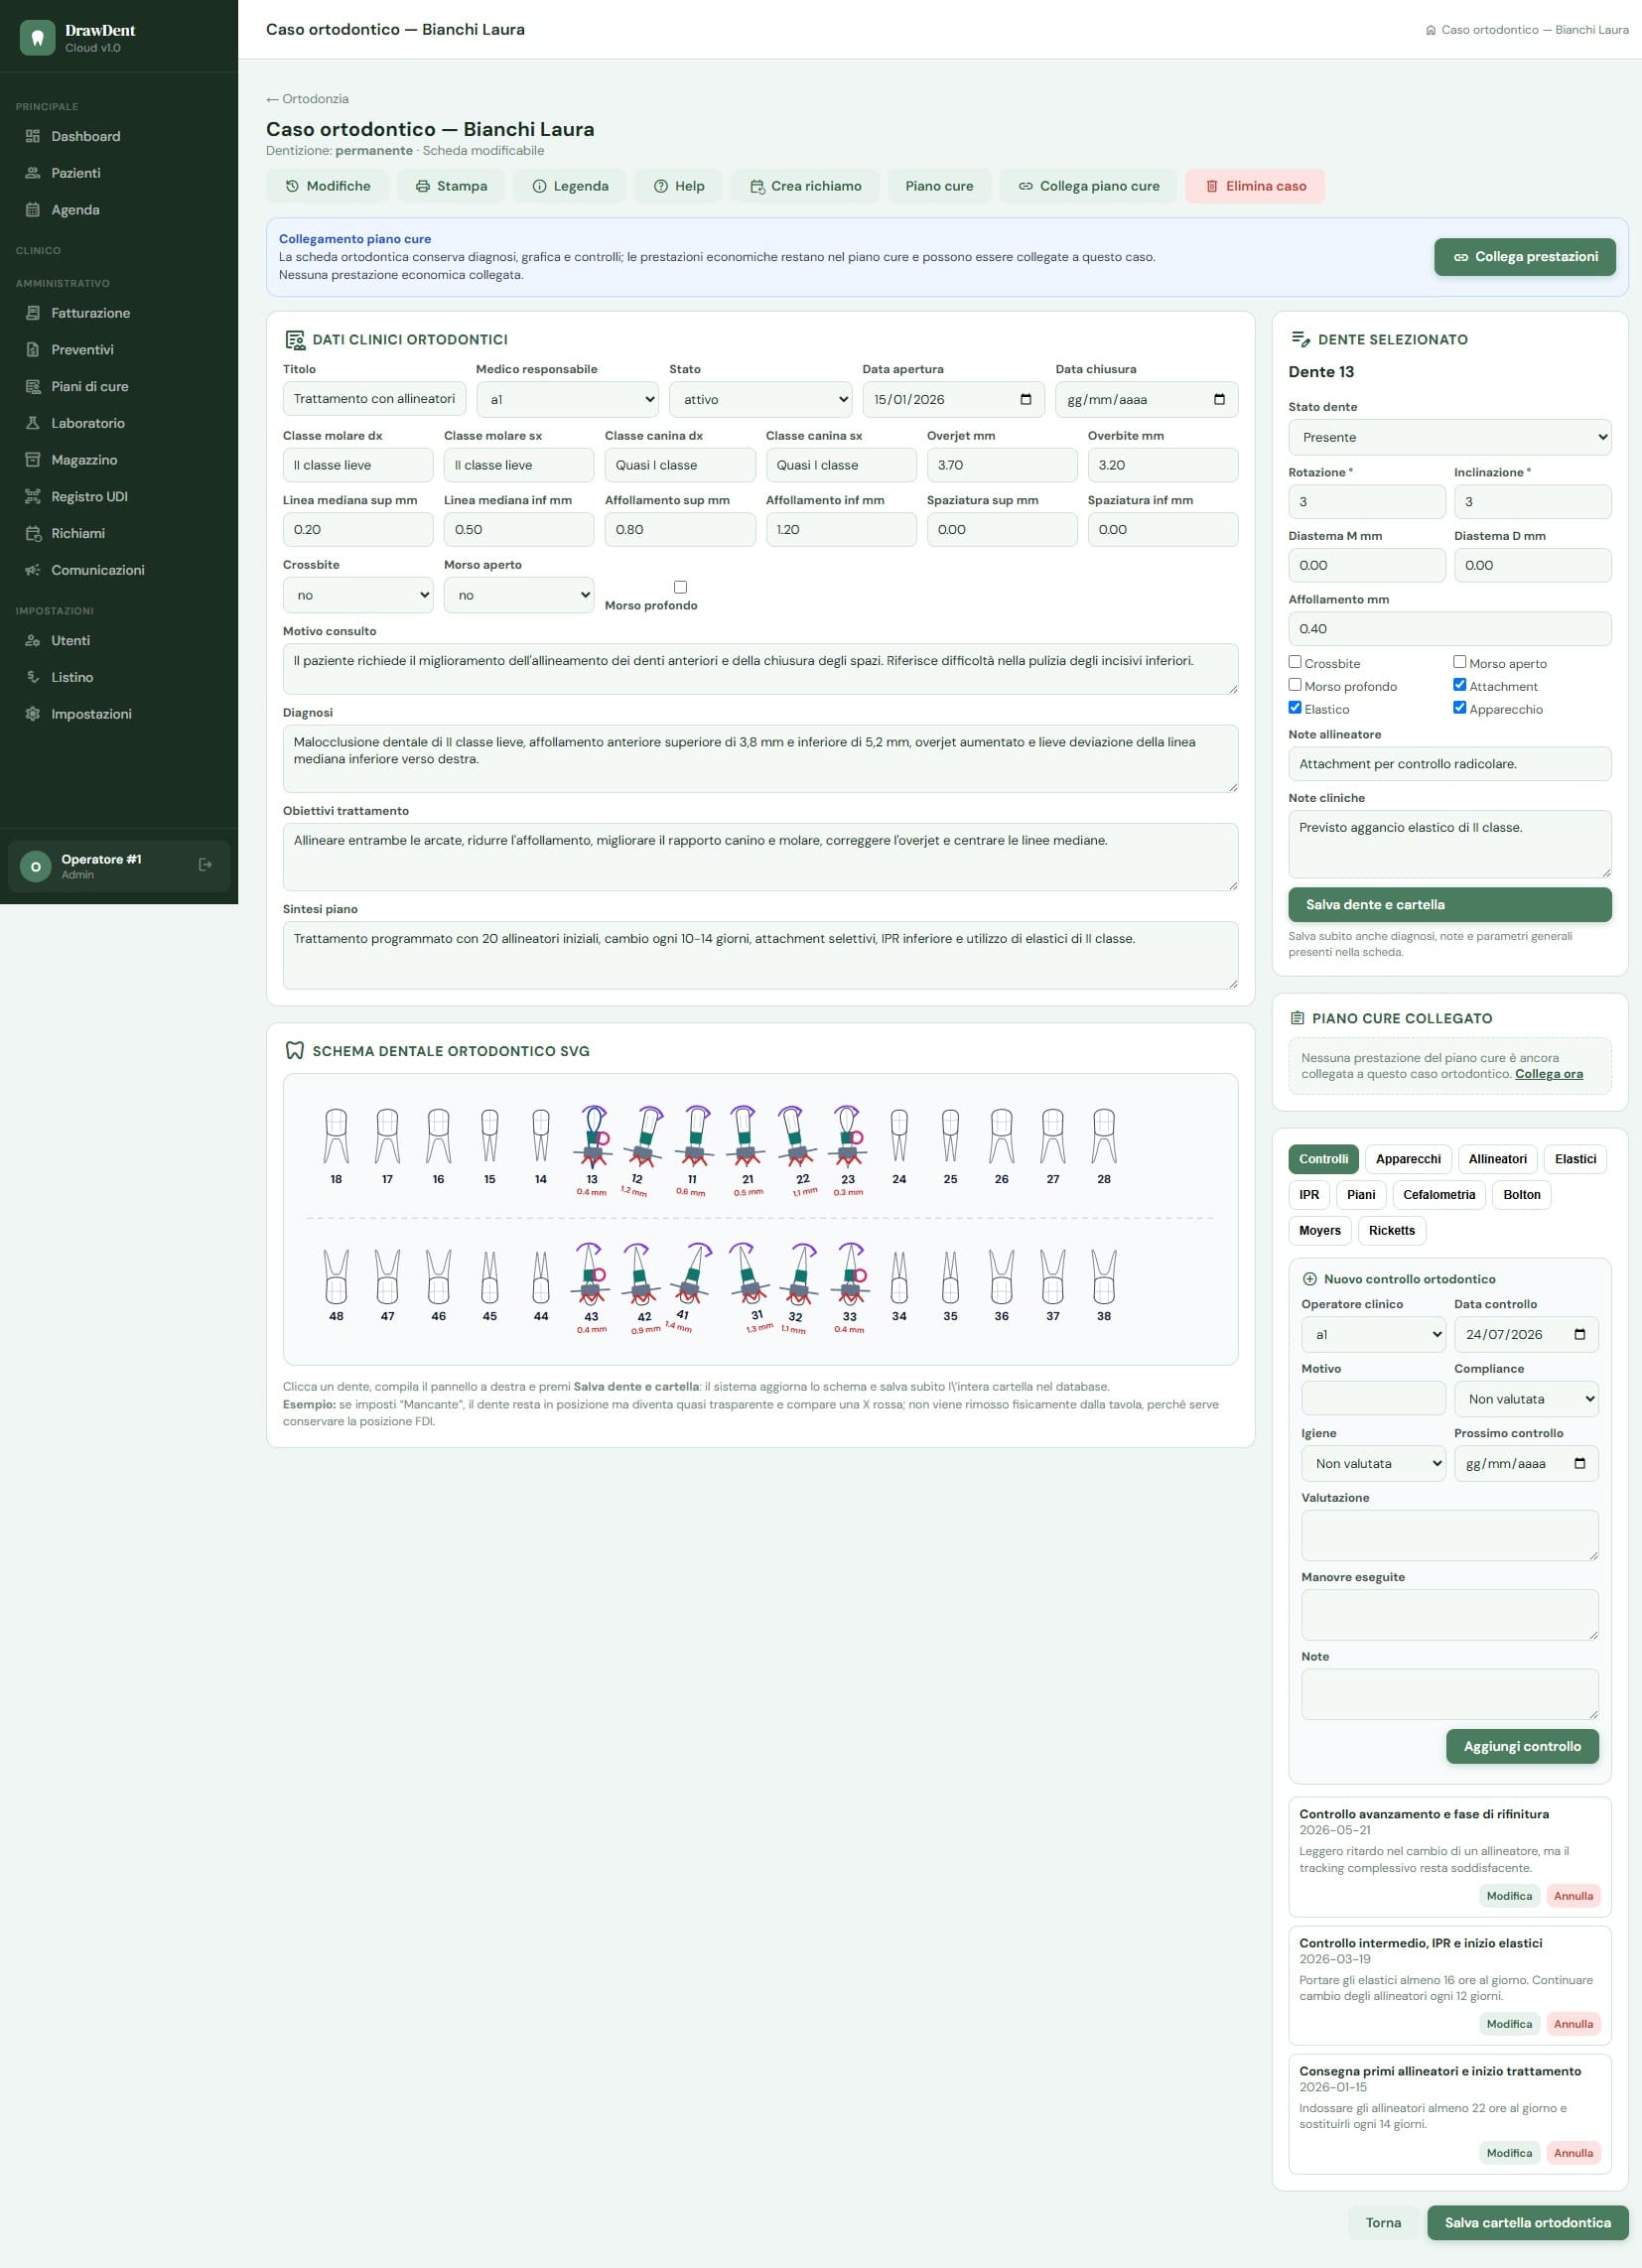Open Data apertura calendar picker
Screen dimensions: 1642x2268
(1025, 399)
